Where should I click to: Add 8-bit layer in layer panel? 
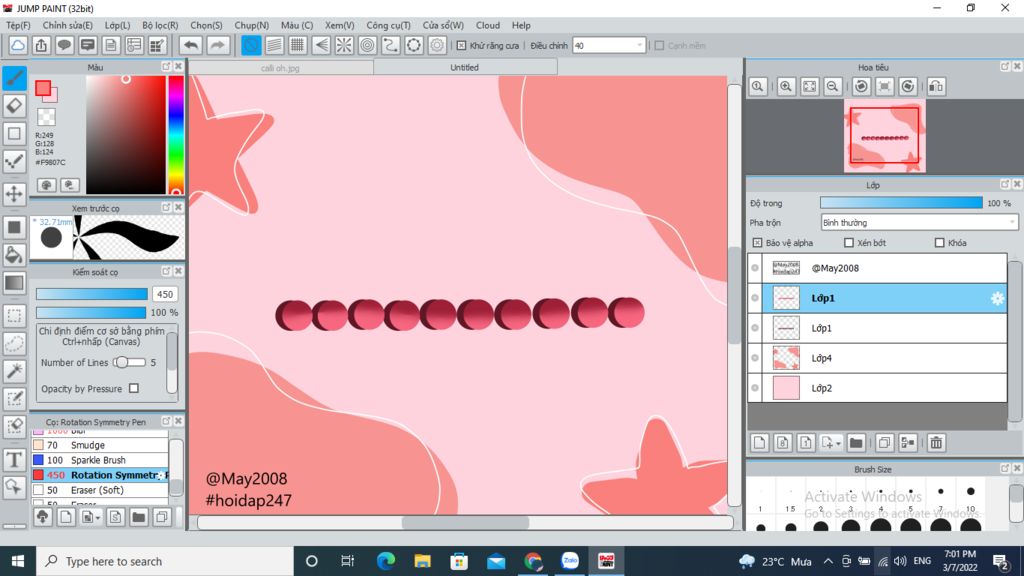click(x=782, y=443)
